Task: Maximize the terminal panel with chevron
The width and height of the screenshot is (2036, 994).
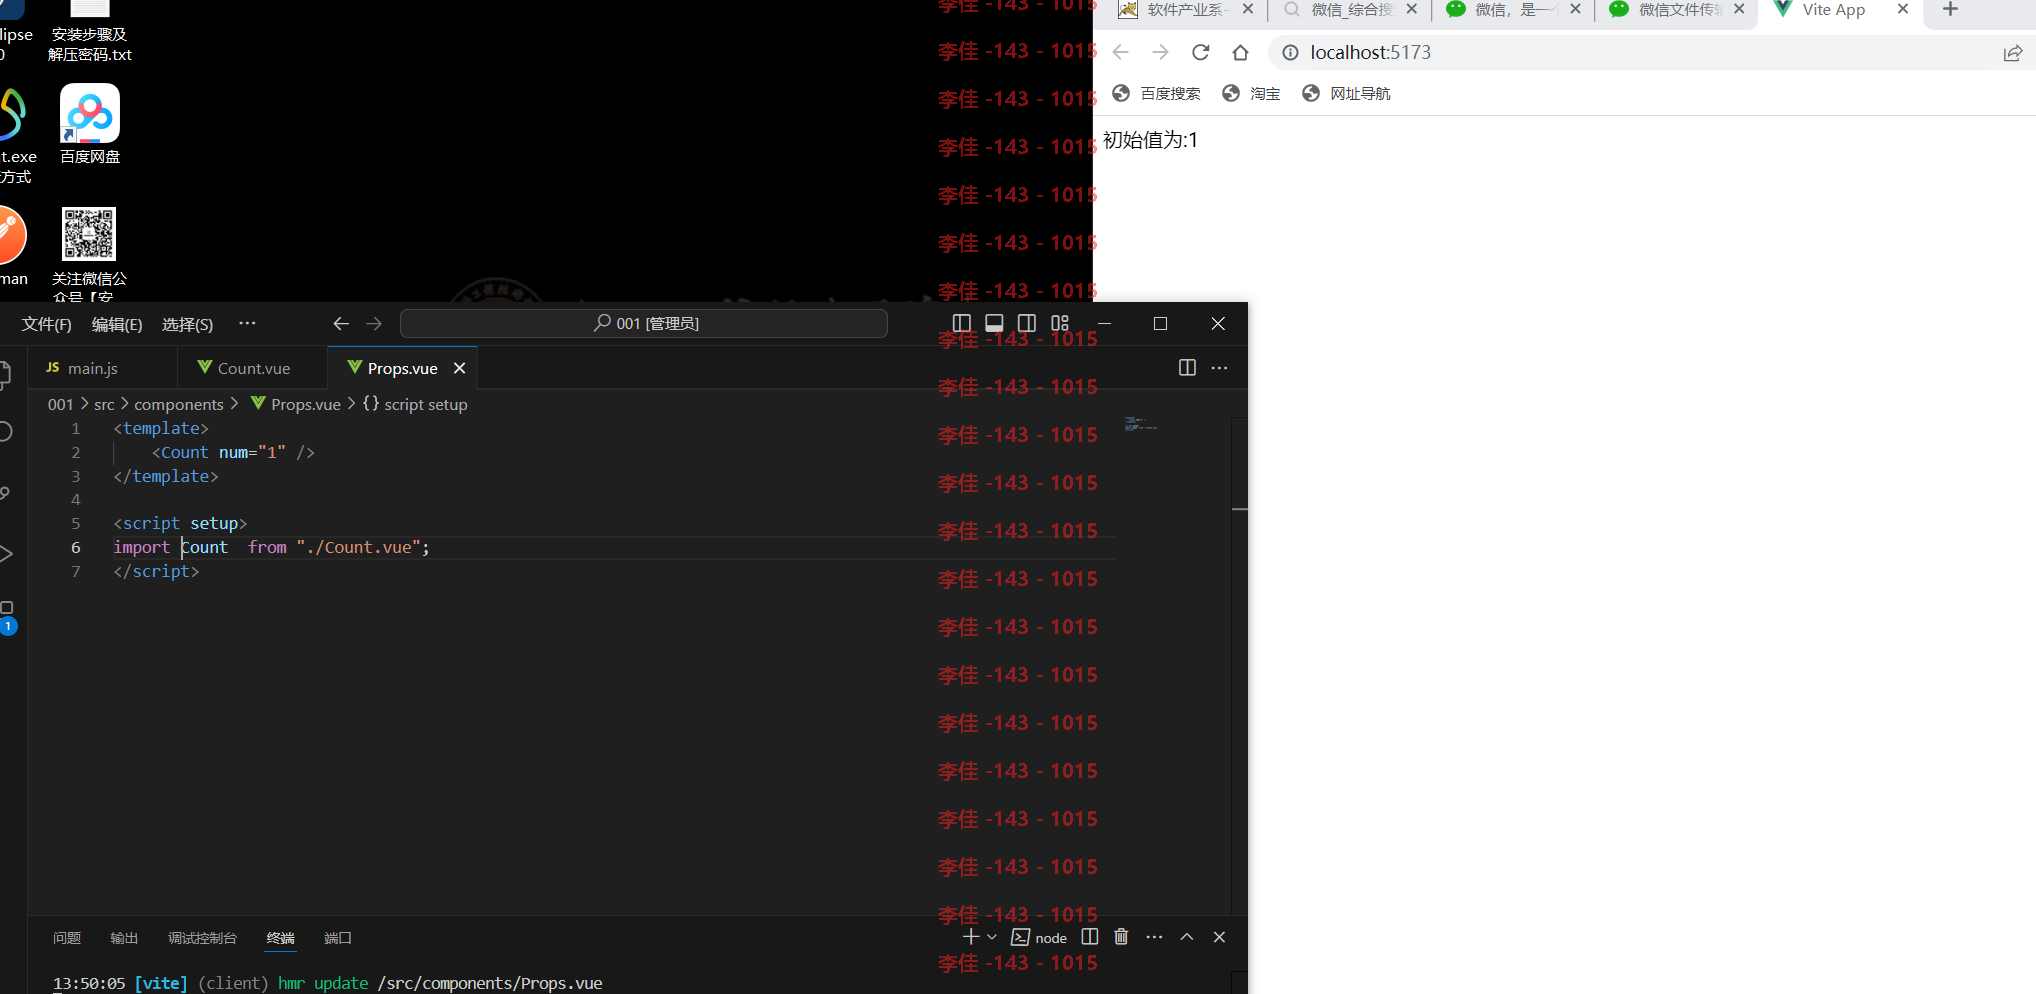Action: point(1187,937)
